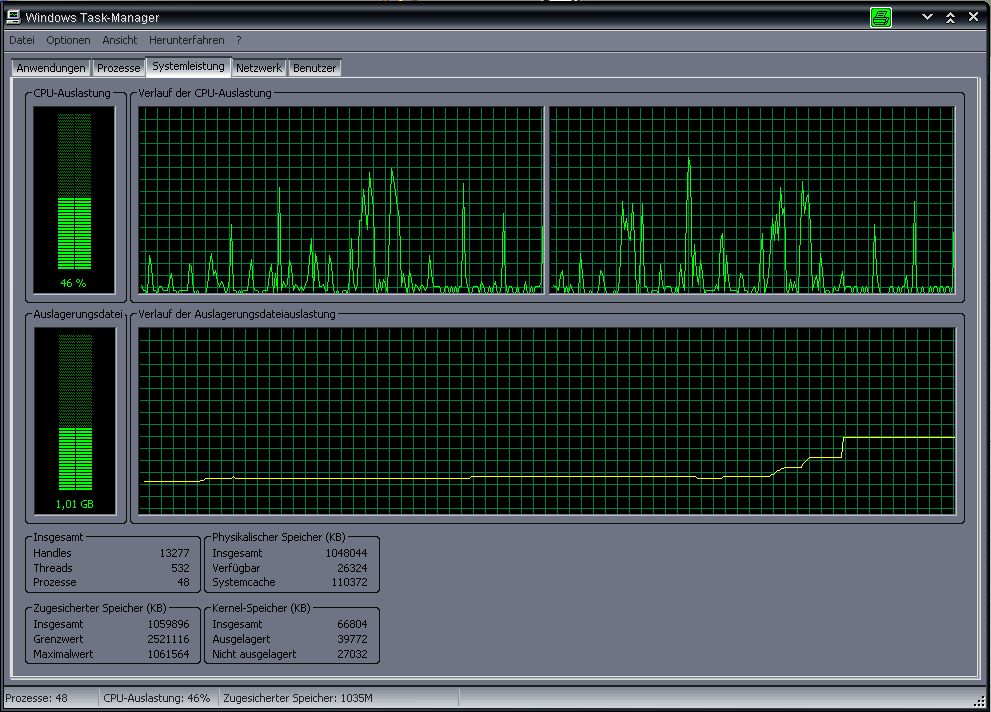991x712 pixels.
Task: Click Kernel-Speicher Insgesamt value 66804
Action: 352,624
